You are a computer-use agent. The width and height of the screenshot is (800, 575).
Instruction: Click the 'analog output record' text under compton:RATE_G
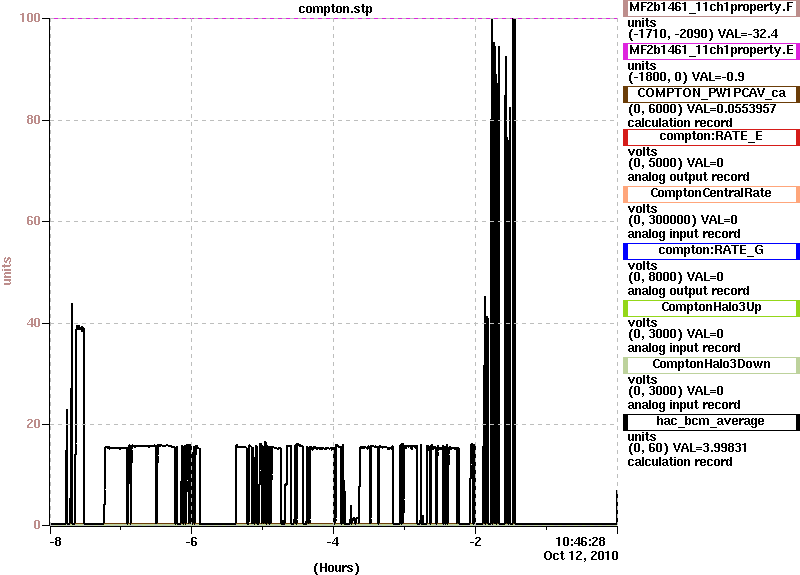688,291
